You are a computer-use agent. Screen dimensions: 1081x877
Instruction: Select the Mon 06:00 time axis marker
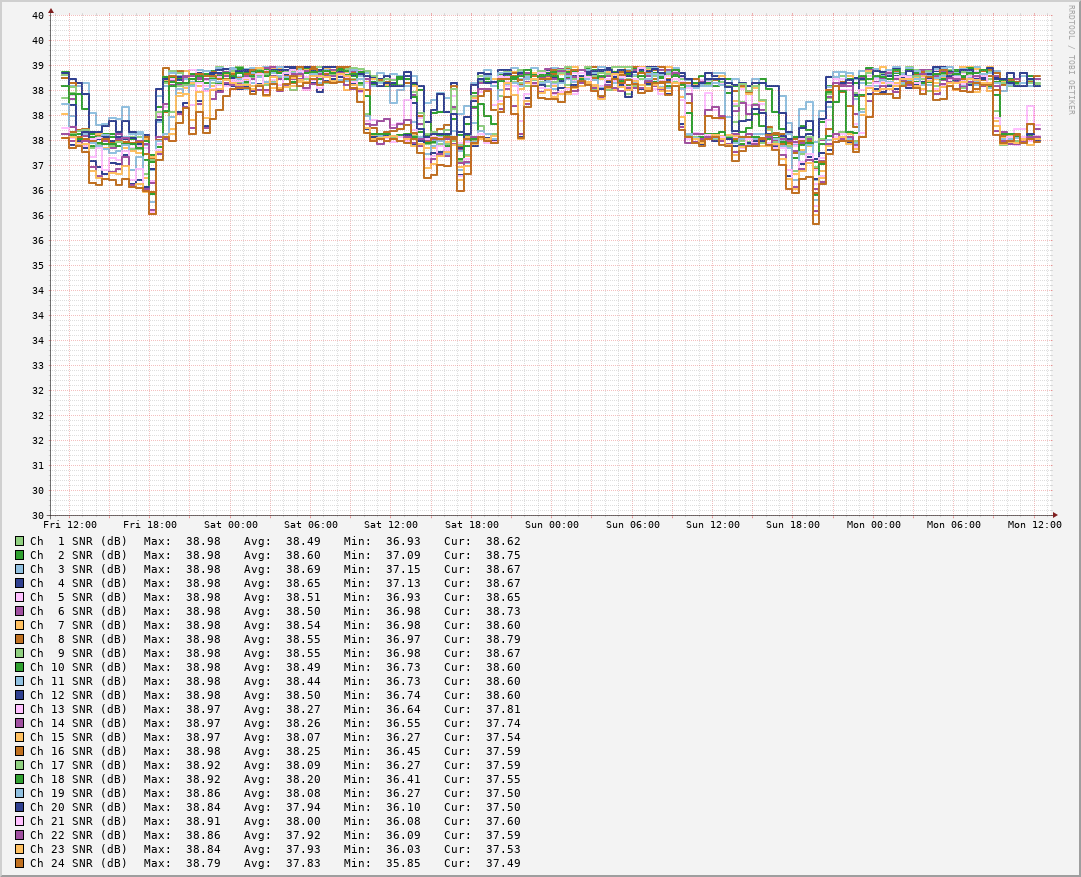[x=953, y=525]
